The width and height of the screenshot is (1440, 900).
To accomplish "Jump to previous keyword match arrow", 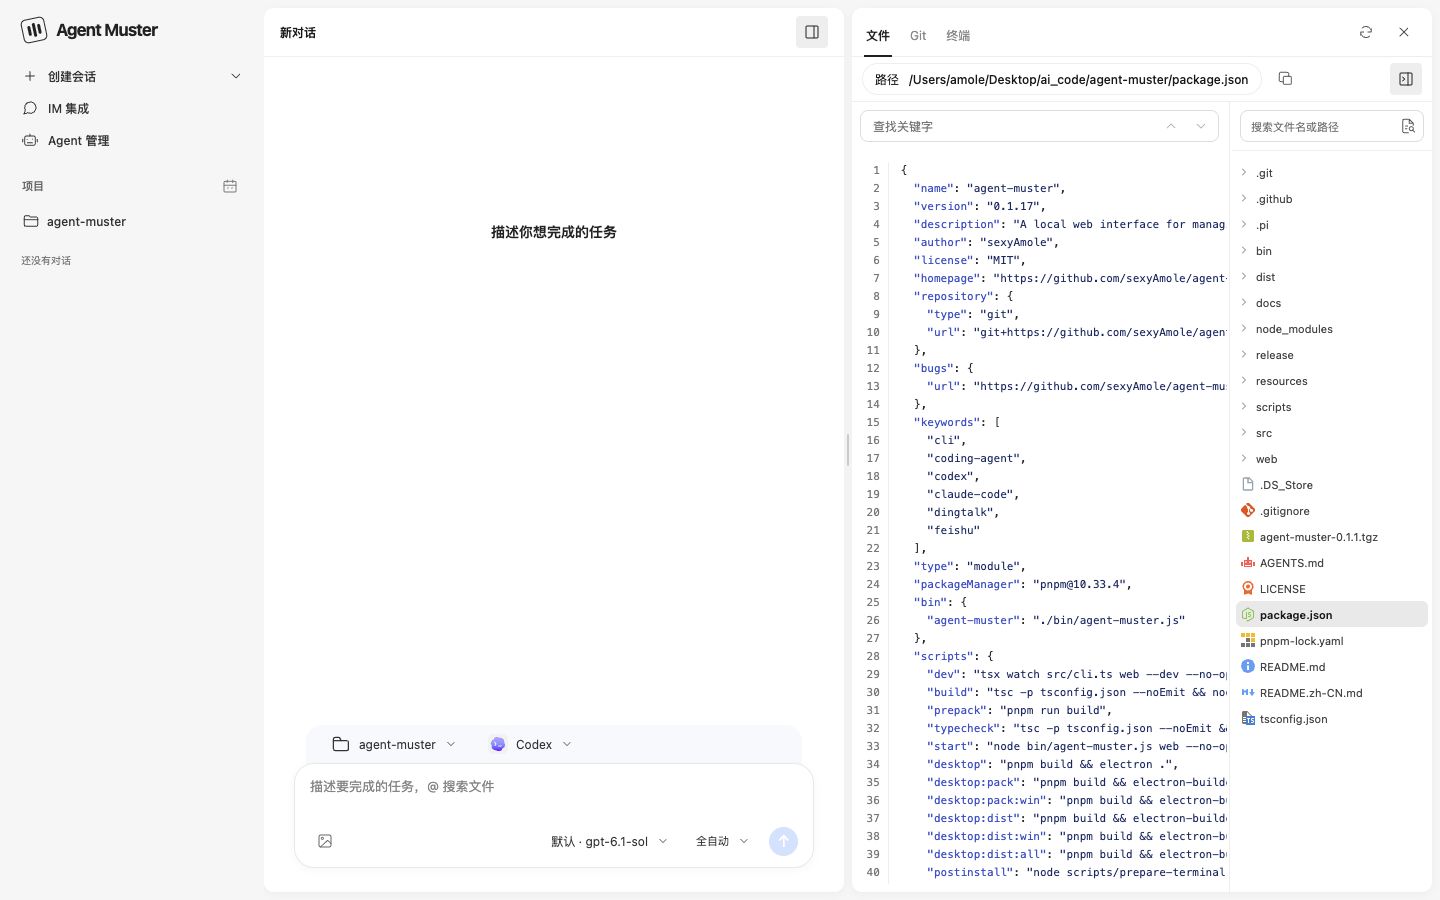I will (x=1171, y=126).
